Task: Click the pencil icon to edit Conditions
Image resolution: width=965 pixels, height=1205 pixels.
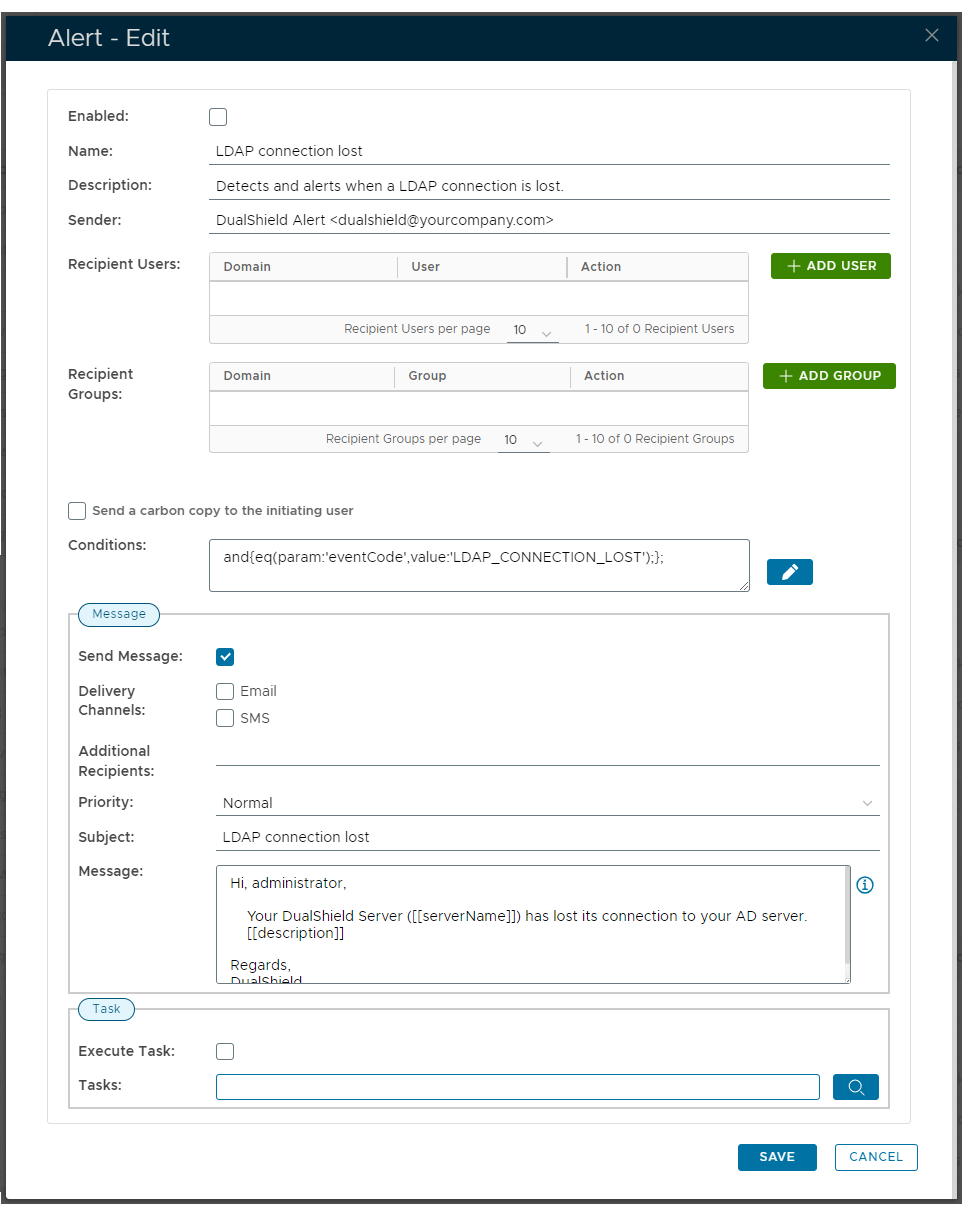Action: tap(789, 572)
